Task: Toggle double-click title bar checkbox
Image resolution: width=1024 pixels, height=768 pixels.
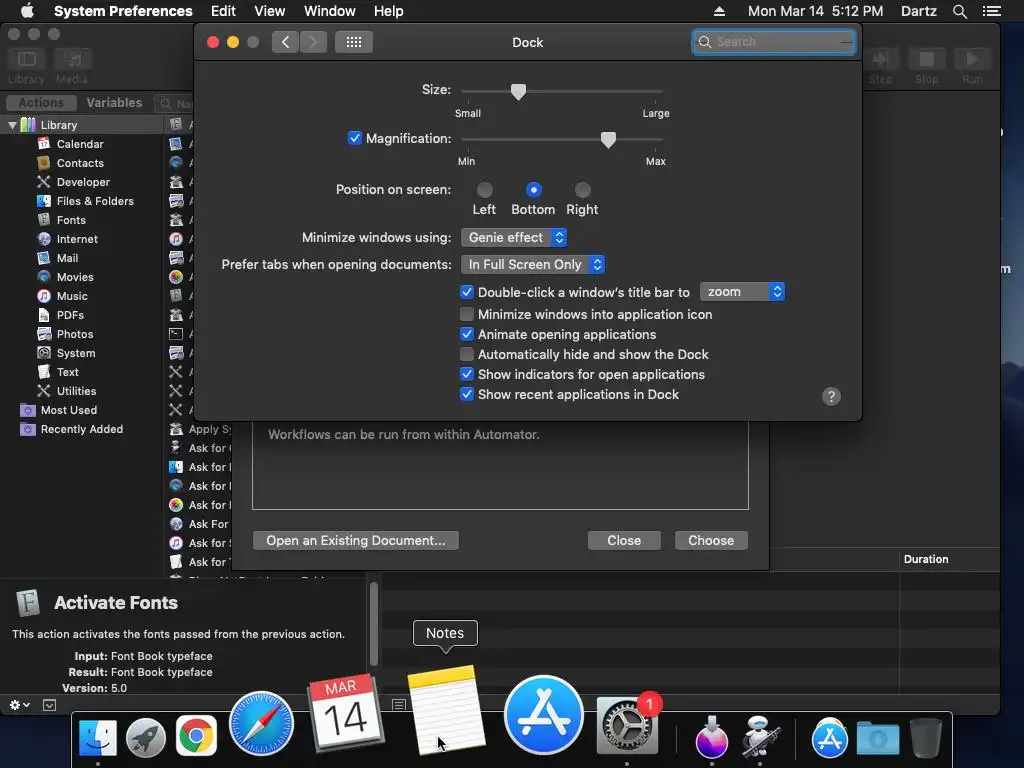Action: (x=466, y=292)
